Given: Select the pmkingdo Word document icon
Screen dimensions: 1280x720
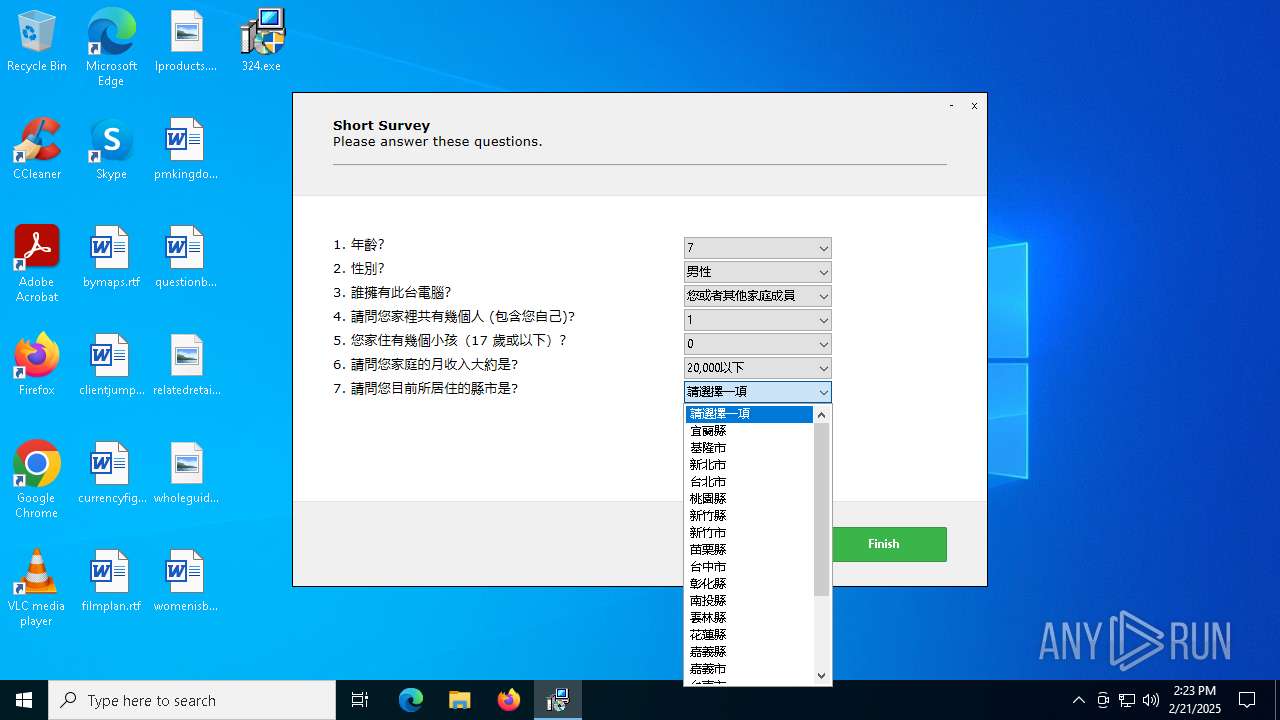Looking at the screenshot, I should click(186, 150).
